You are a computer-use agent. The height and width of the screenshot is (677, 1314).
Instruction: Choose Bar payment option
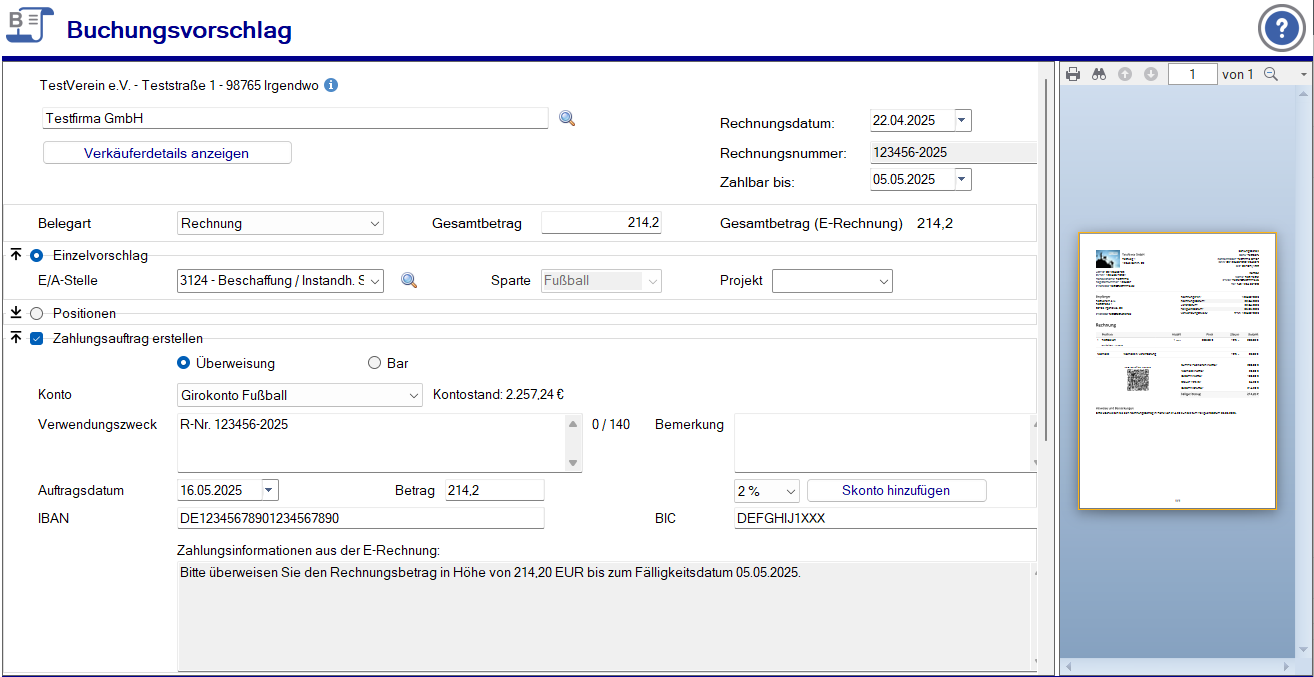click(x=375, y=363)
